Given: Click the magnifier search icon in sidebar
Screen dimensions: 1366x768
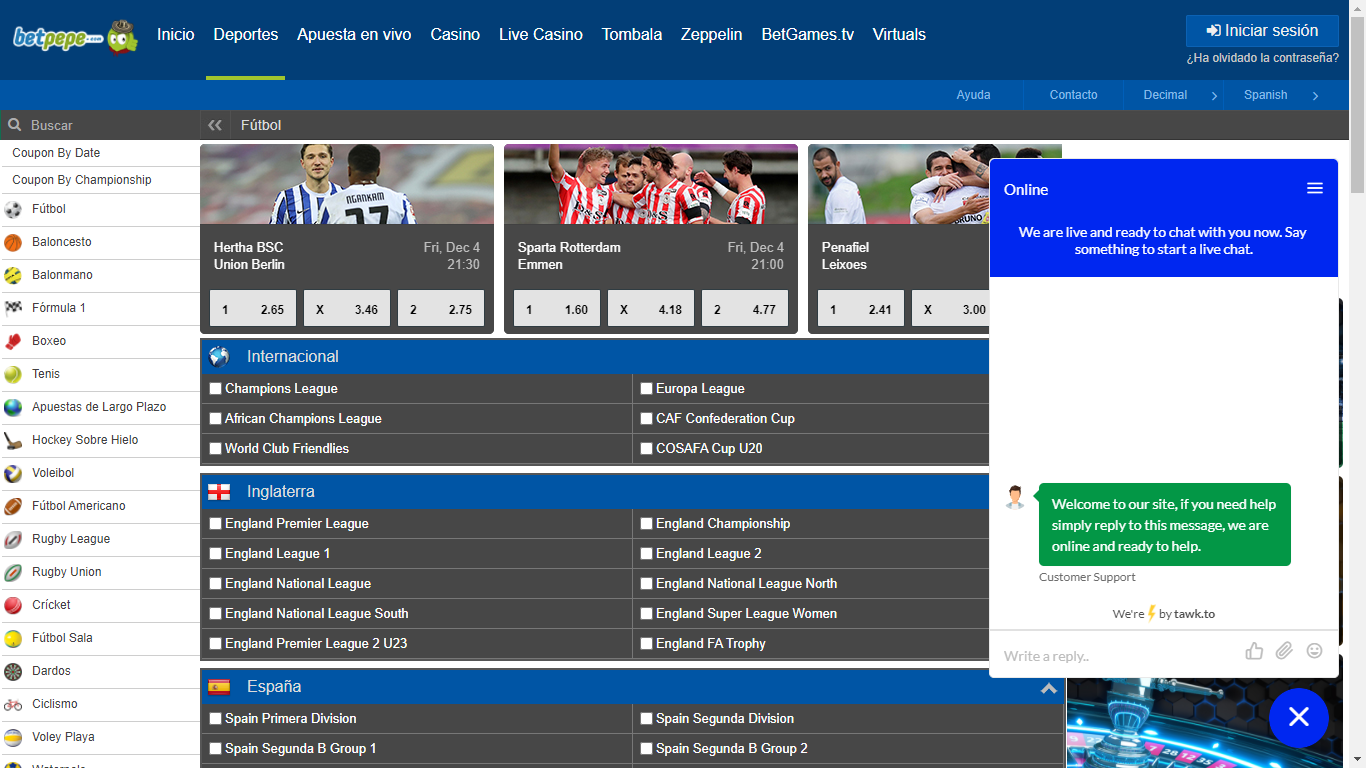Looking at the screenshot, I should pos(15,125).
